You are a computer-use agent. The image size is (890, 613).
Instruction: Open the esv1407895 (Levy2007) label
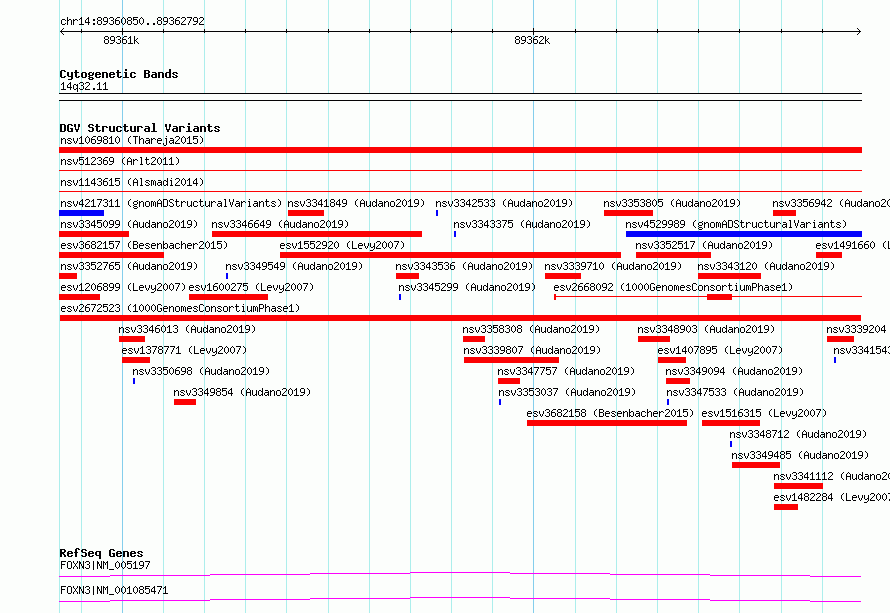[720, 350]
